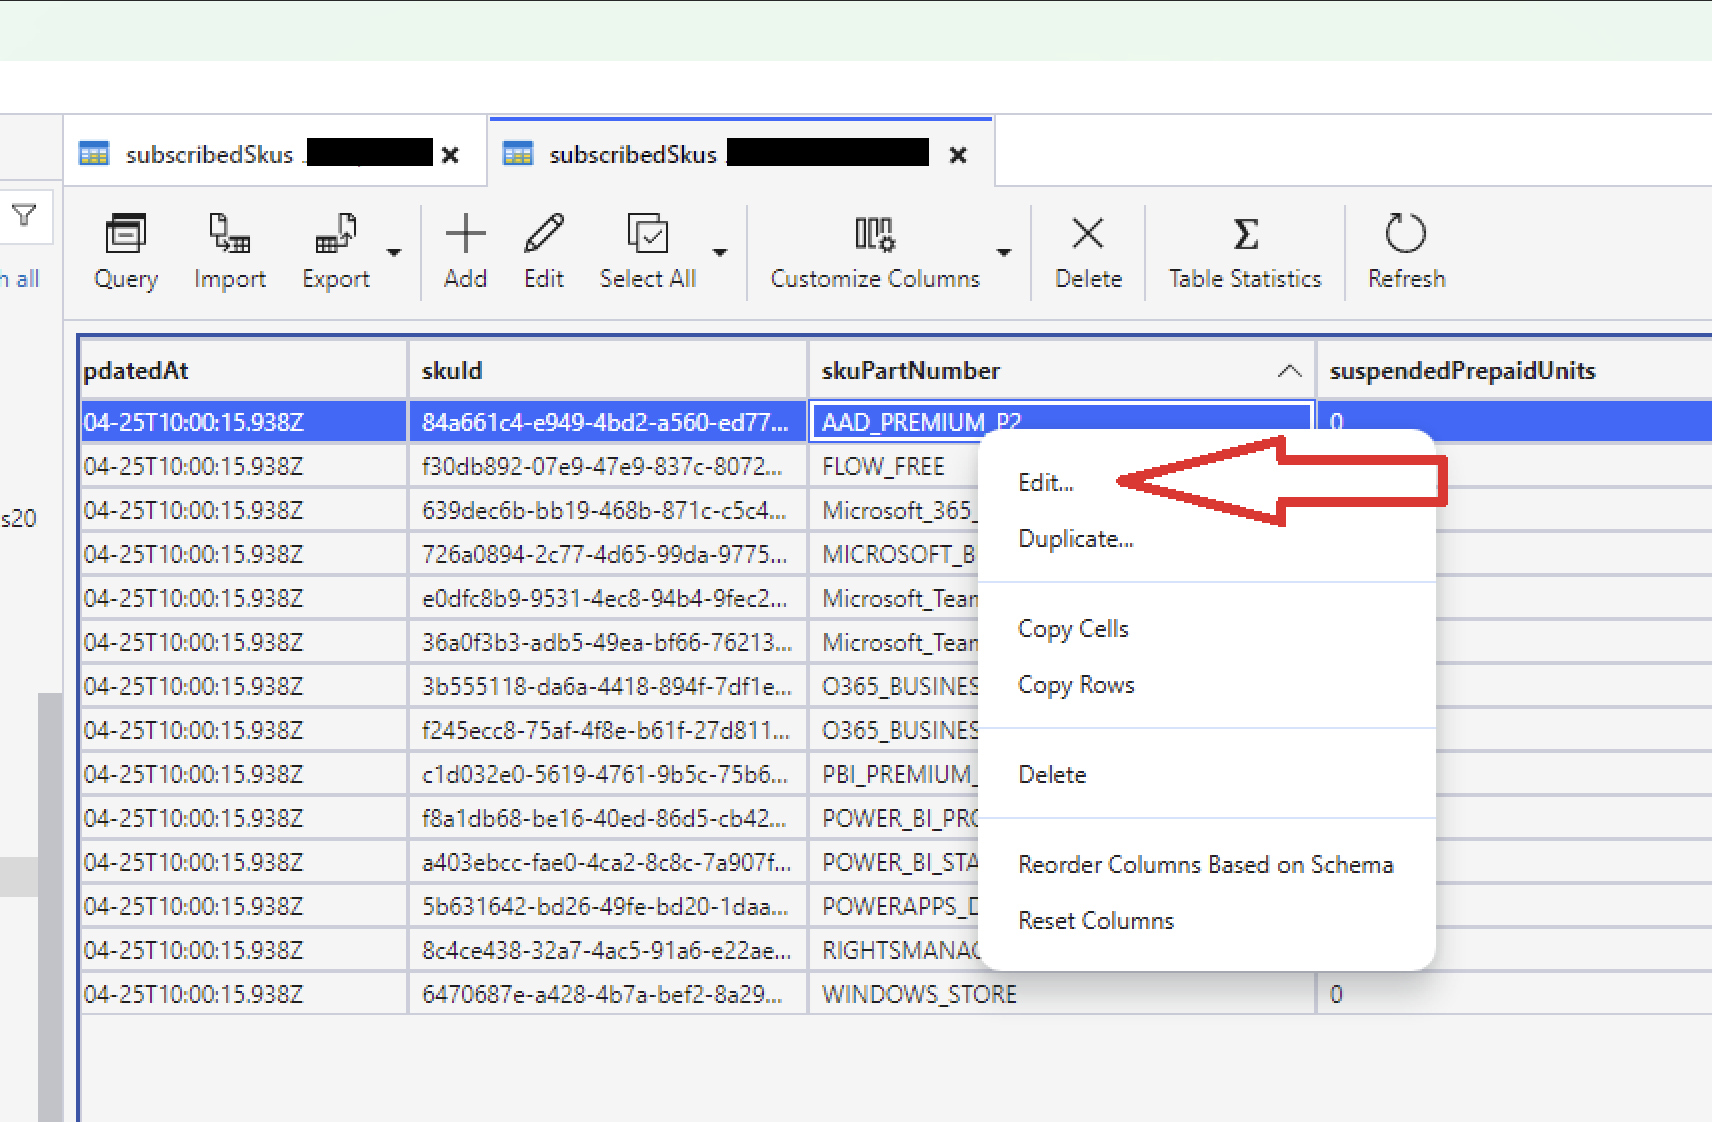
Task: Click the left panel vertical scrollbar
Action: tap(49, 906)
